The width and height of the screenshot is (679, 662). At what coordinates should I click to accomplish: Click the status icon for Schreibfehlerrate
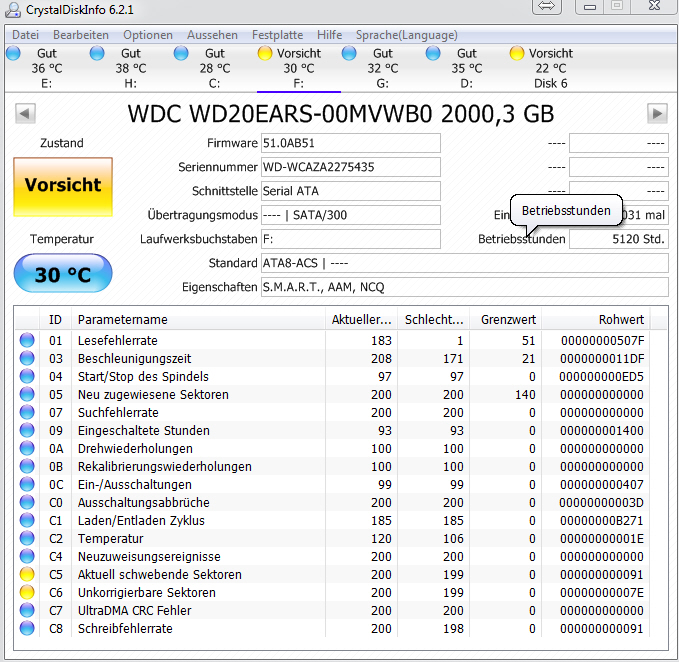click(27, 628)
